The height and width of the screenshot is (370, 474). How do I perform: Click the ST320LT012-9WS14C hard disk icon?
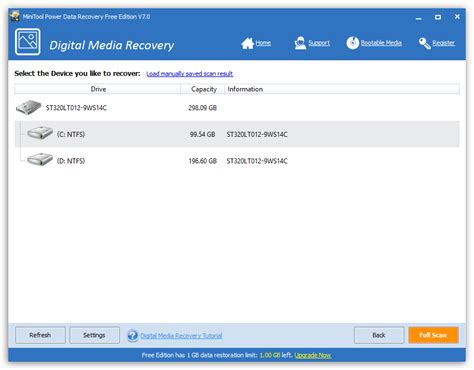[x=29, y=107]
